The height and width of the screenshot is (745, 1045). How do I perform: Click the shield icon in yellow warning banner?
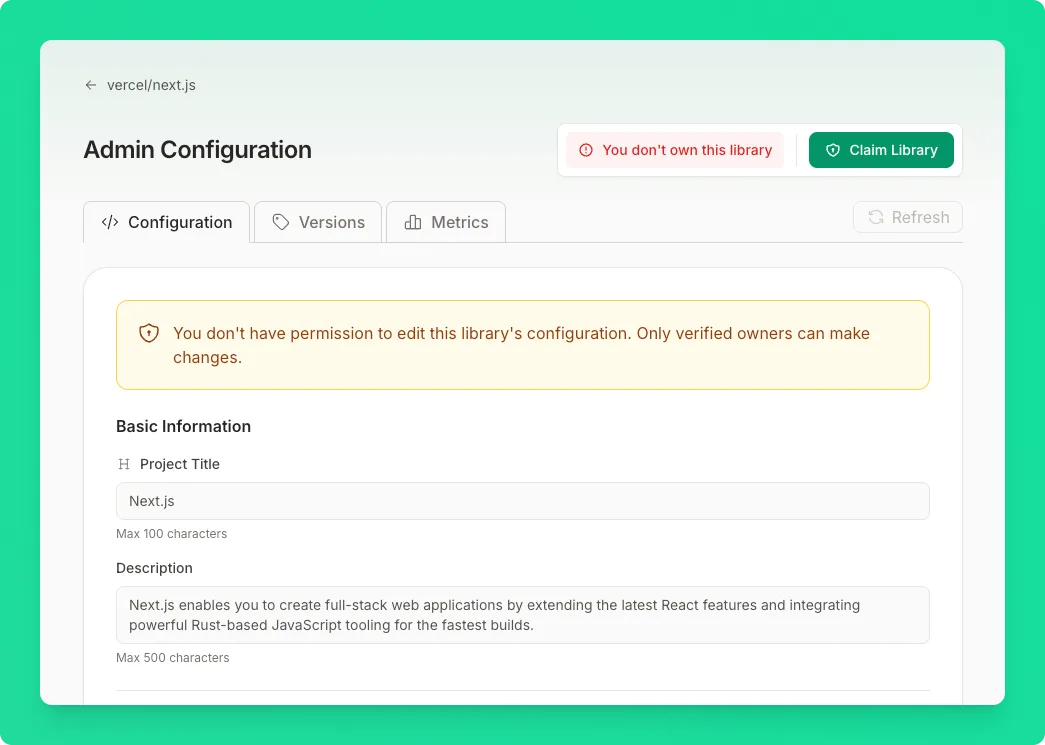tap(149, 333)
